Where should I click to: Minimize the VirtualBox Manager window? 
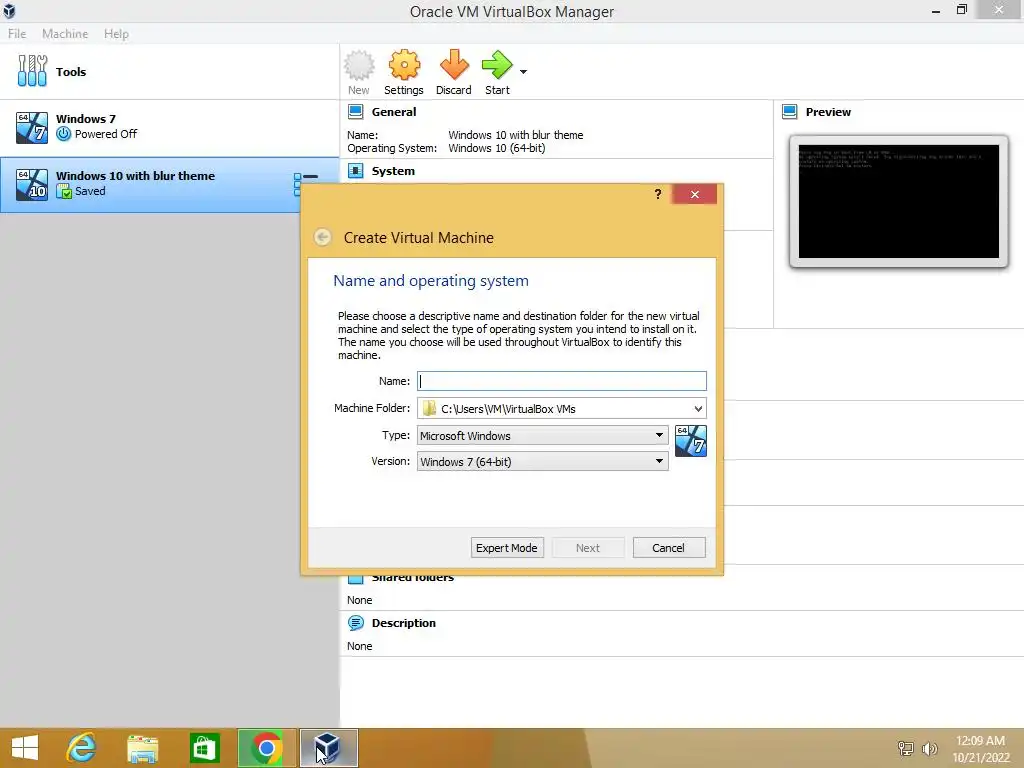tap(936, 11)
